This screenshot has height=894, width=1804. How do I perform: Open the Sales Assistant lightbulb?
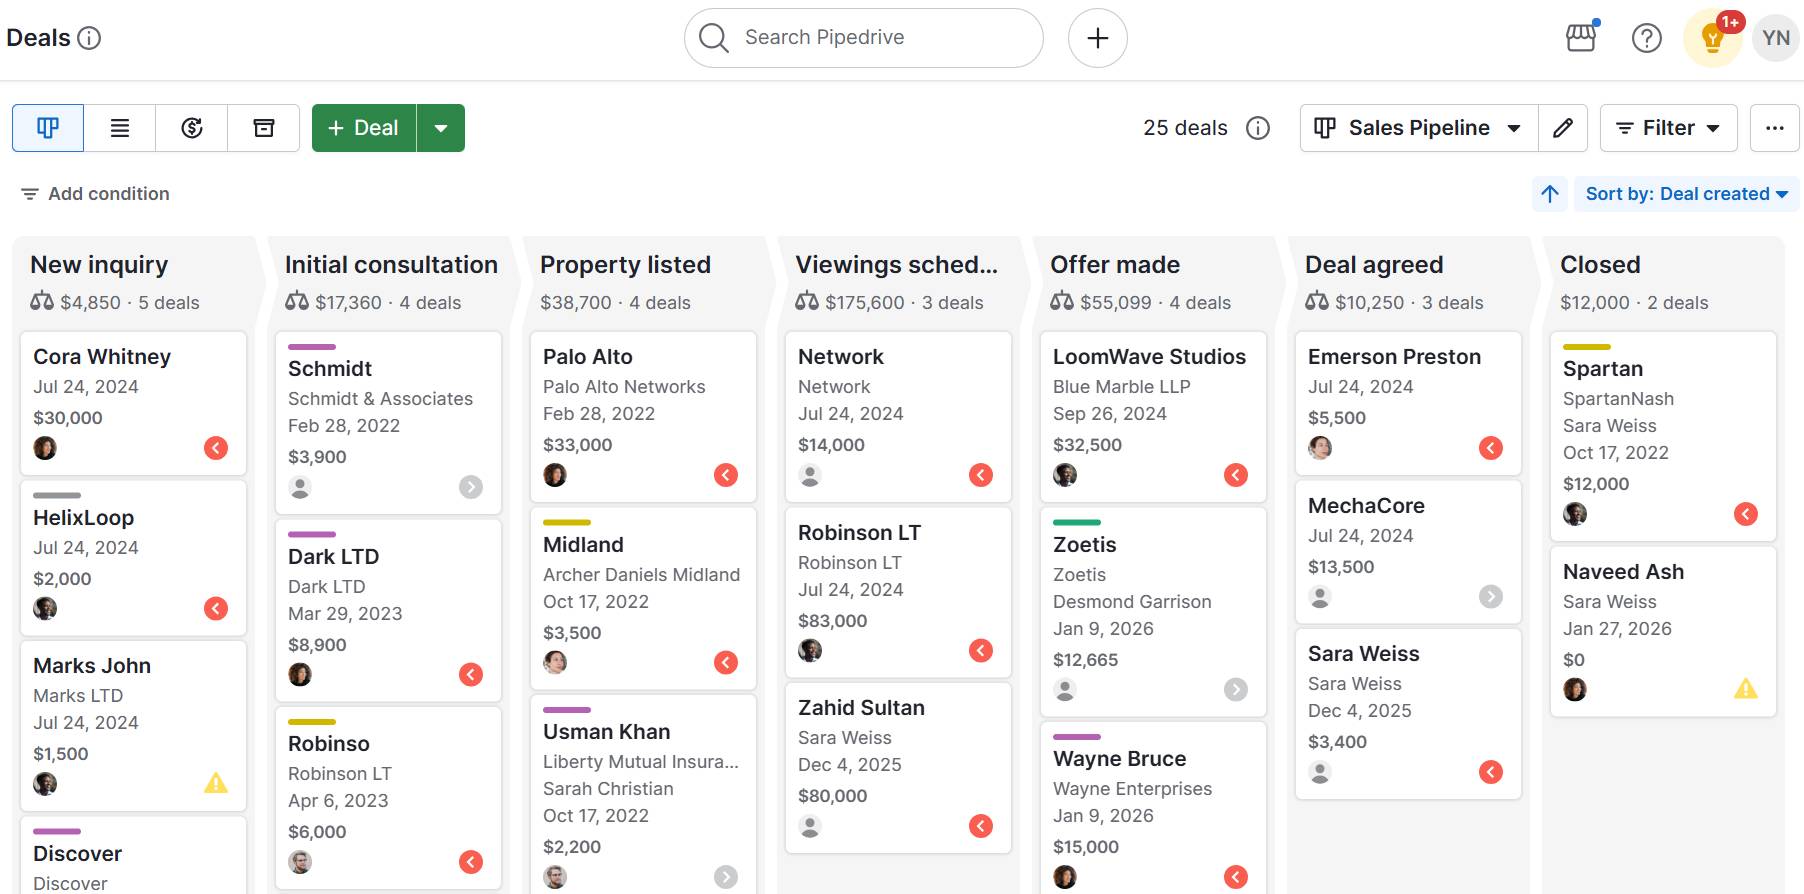coord(1713,38)
